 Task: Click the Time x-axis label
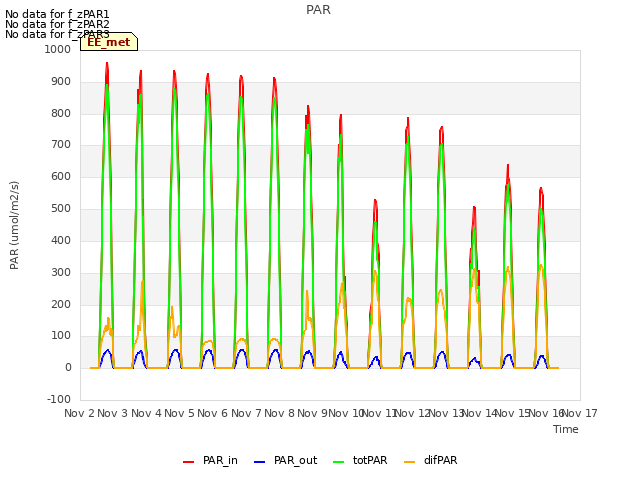click(x=566, y=429)
